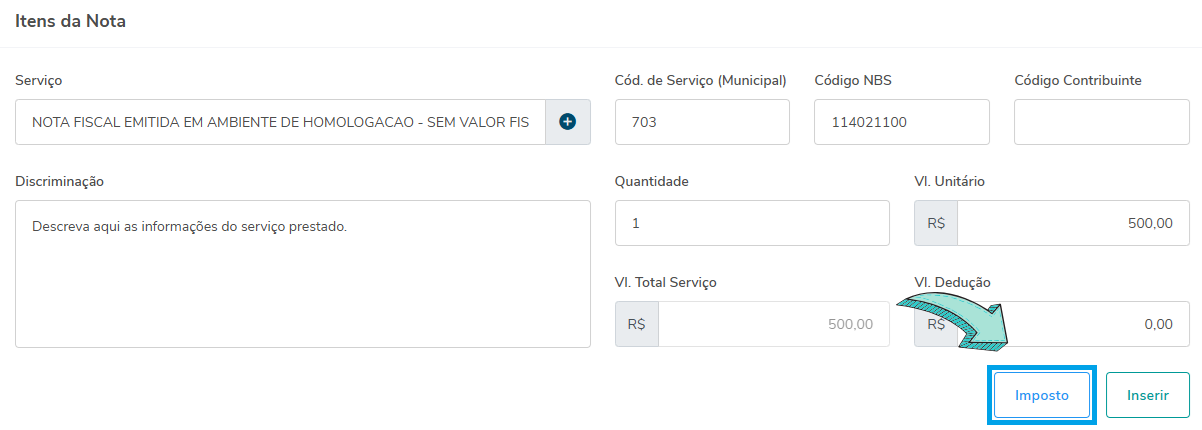The image size is (1202, 430).
Task: Click into the Código NBS field
Action: pyautogui.click(x=901, y=122)
